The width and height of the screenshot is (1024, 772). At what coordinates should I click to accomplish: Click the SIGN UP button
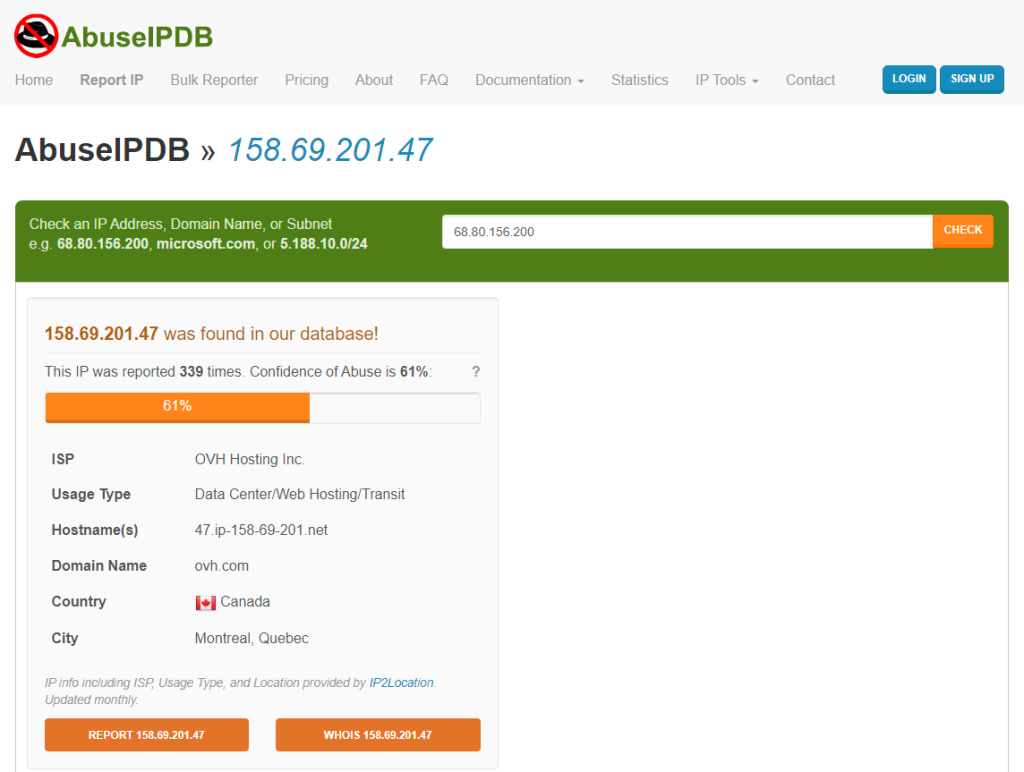(972, 79)
